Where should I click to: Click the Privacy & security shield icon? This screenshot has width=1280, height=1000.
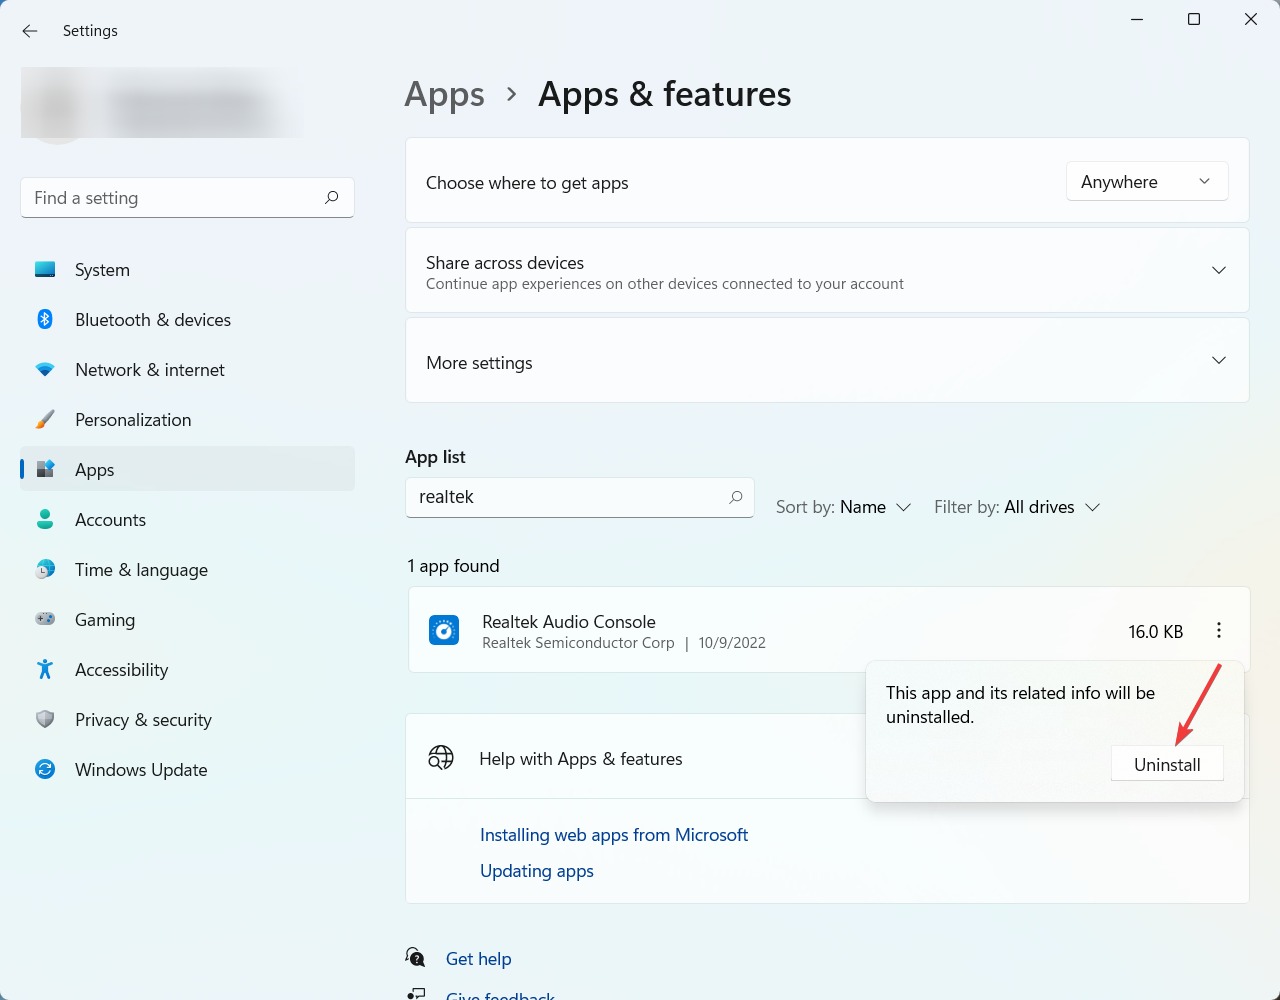tap(45, 720)
